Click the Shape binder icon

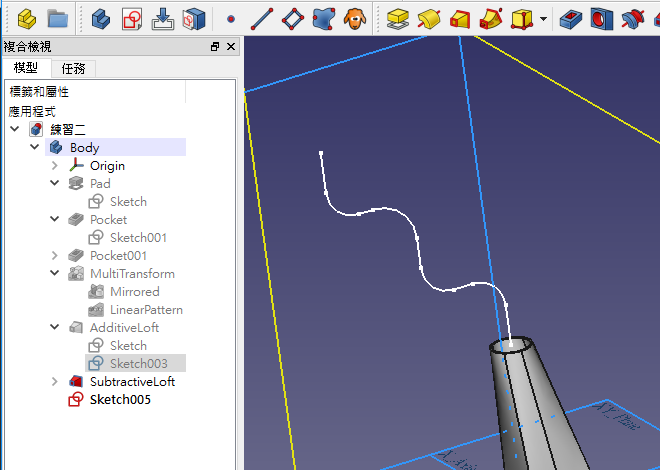(x=324, y=19)
